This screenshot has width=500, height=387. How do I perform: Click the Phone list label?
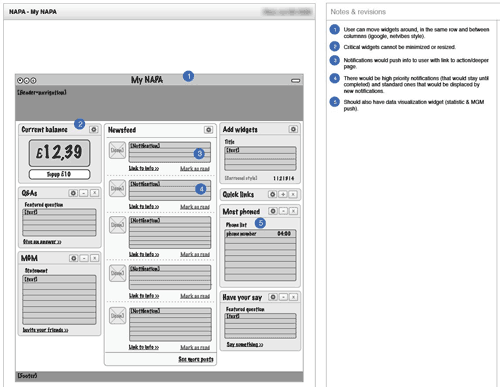click(x=236, y=225)
